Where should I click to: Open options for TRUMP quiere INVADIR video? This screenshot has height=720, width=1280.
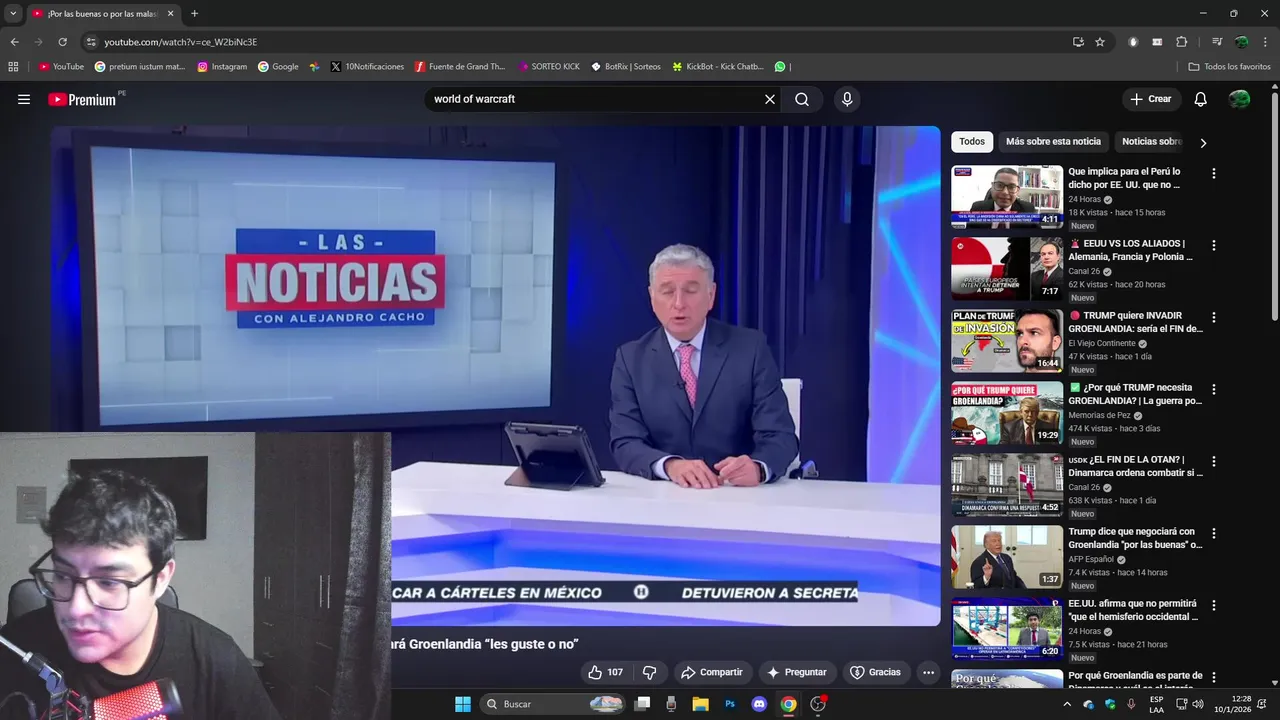(x=1214, y=317)
